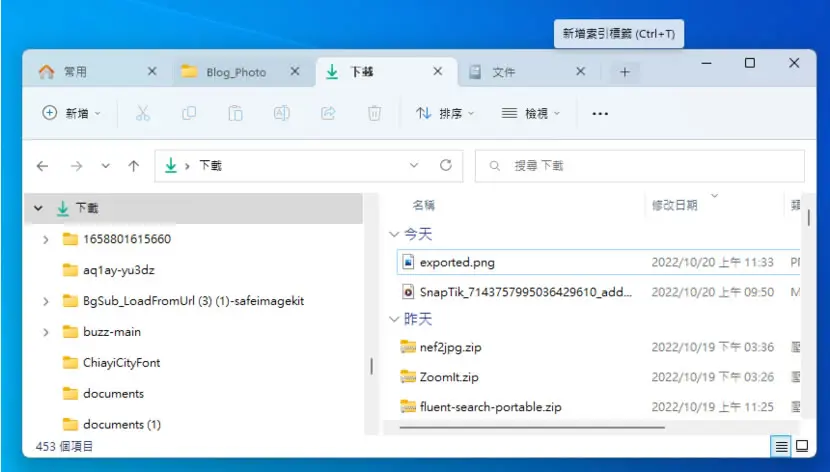Open the 檢視 view dropdown
830x472 pixels.
(x=530, y=113)
